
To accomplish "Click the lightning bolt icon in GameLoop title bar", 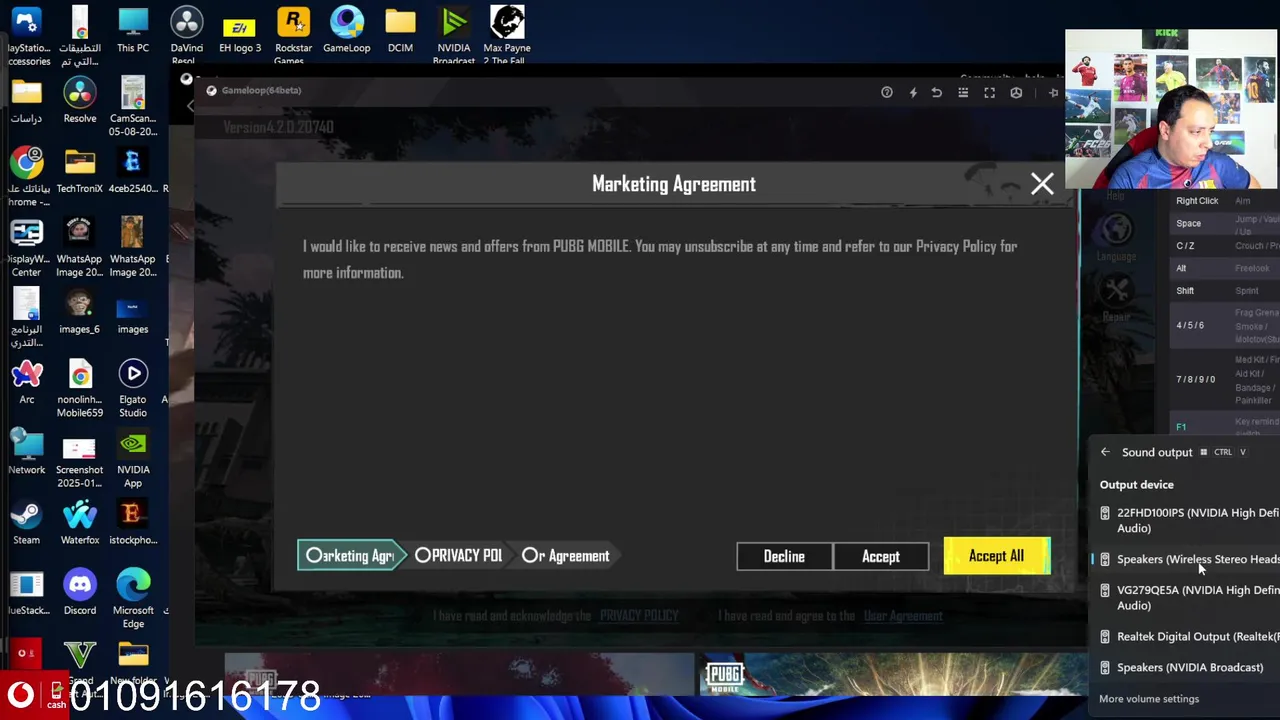I will 912,92.
